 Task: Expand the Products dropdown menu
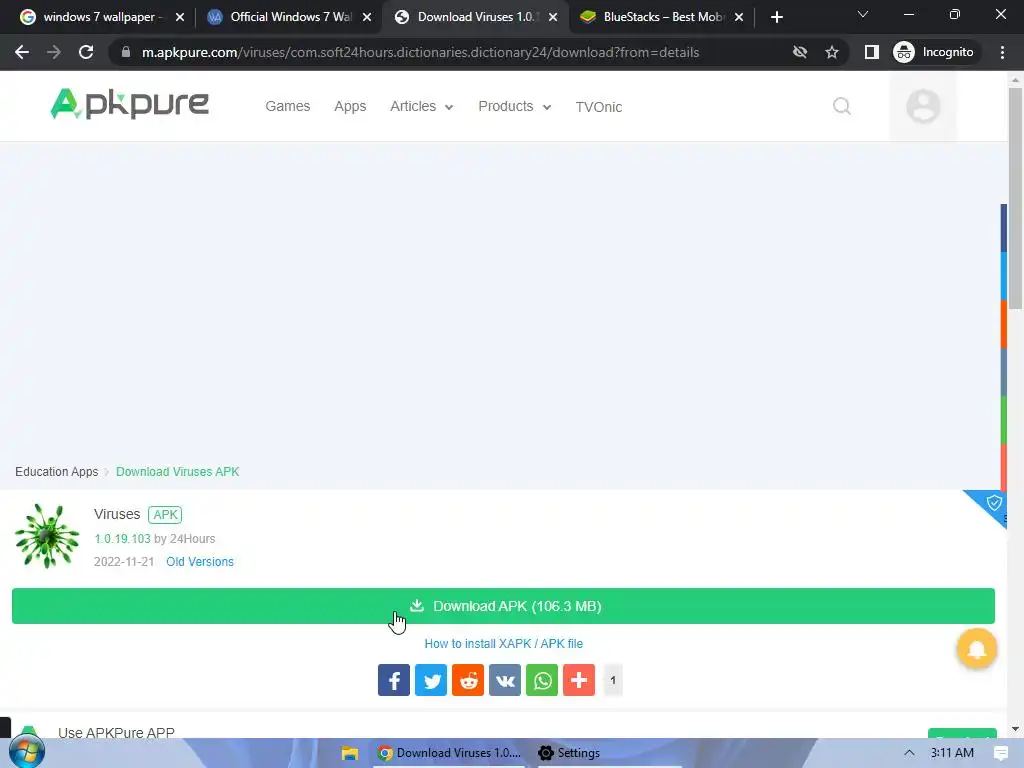[515, 106]
